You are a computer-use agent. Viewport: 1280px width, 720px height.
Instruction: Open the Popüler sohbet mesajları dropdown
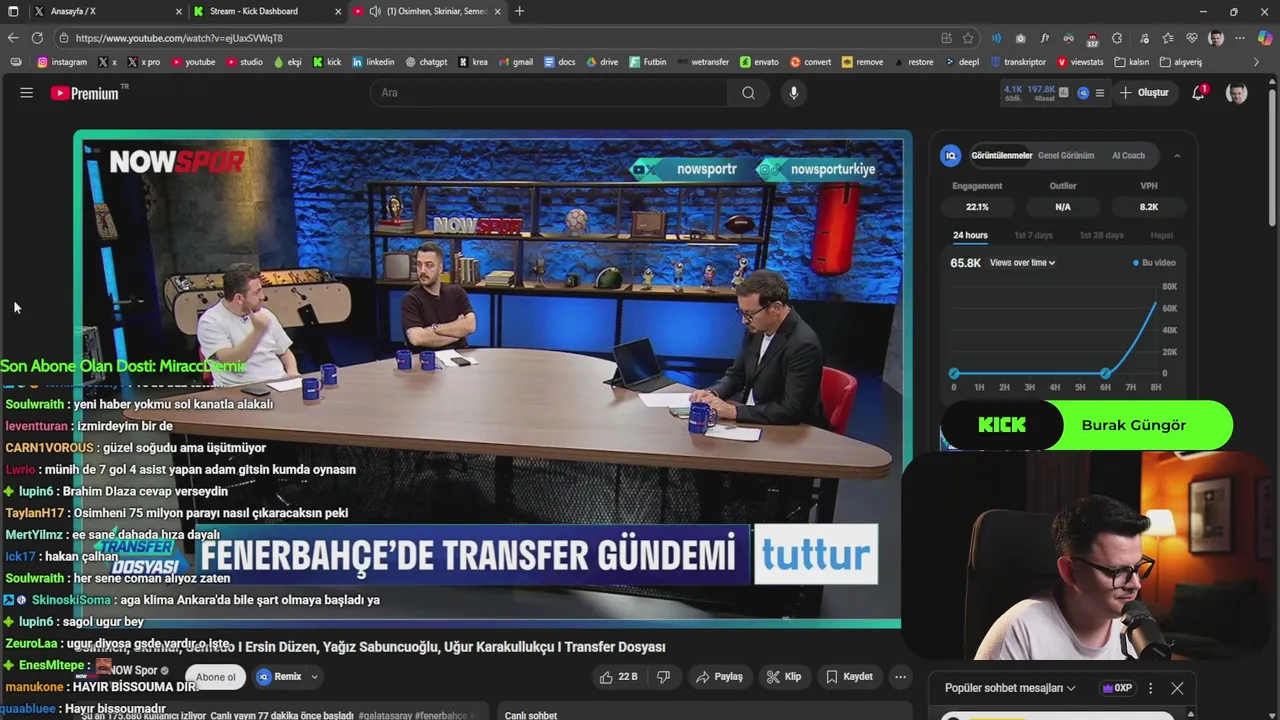(1010, 688)
